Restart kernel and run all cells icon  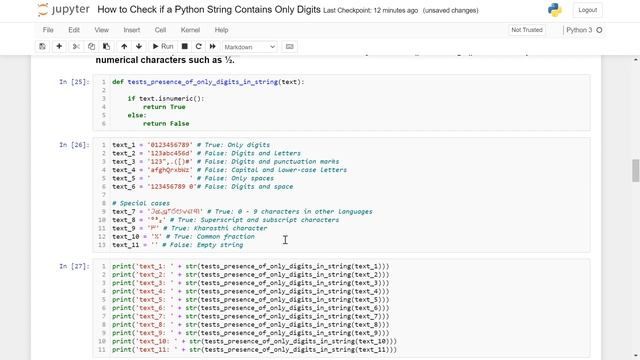[213, 47]
